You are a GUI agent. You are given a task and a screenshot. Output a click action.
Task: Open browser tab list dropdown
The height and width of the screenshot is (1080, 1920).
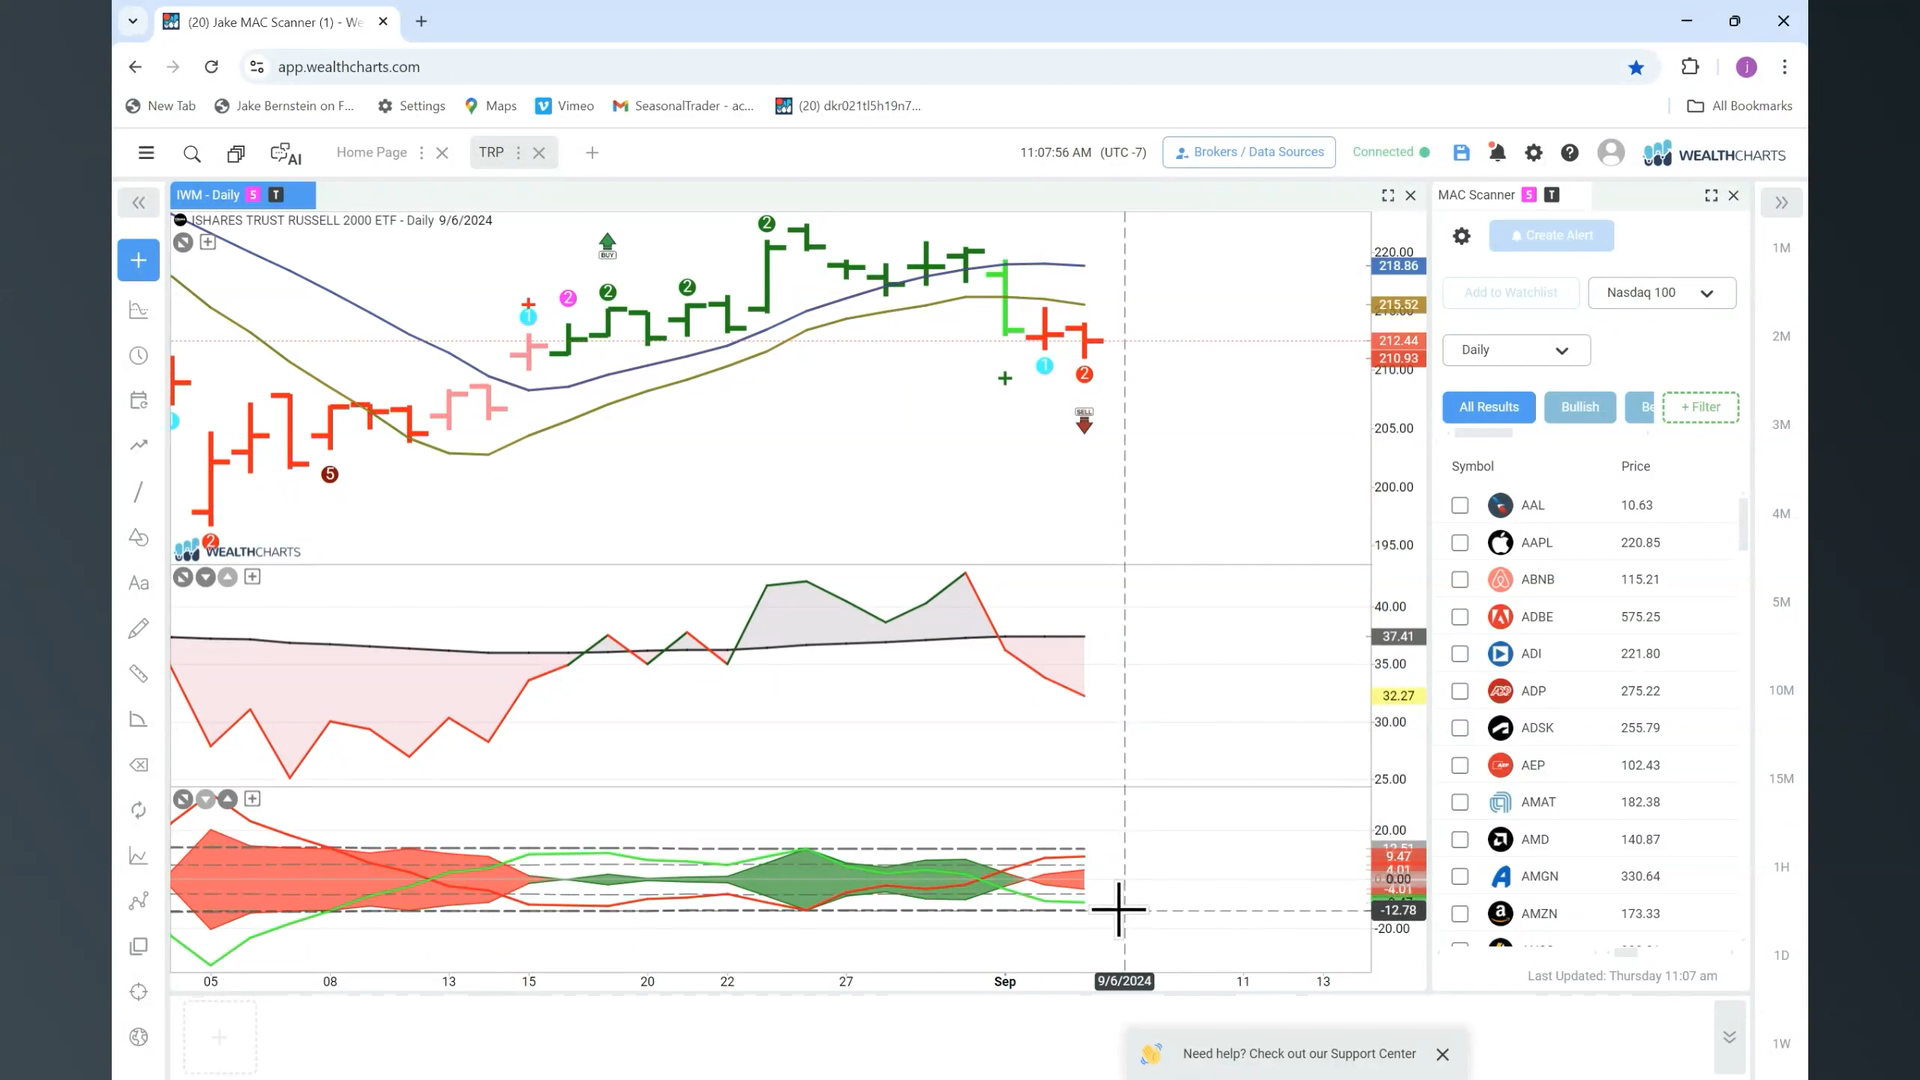132,21
